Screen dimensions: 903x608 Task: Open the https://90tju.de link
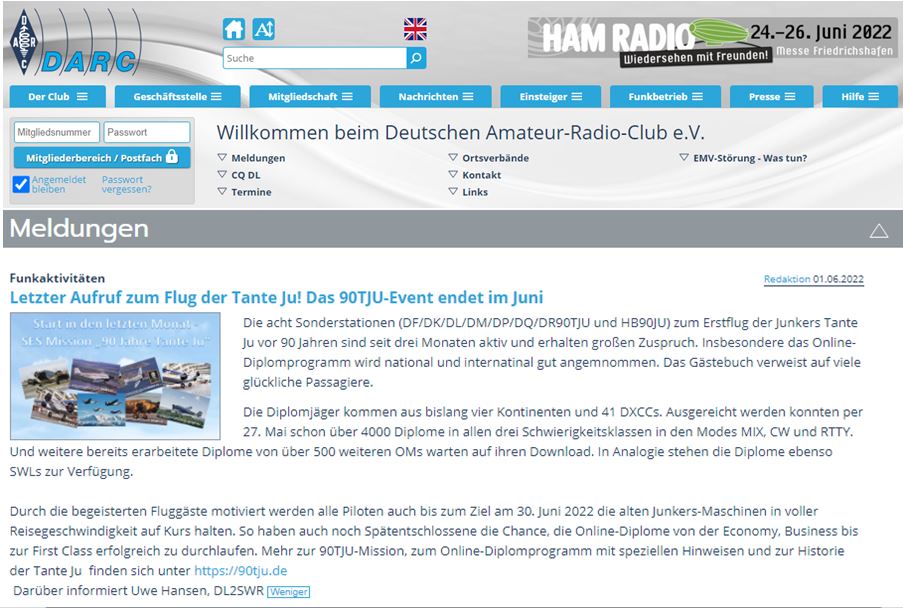click(x=240, y=571)
